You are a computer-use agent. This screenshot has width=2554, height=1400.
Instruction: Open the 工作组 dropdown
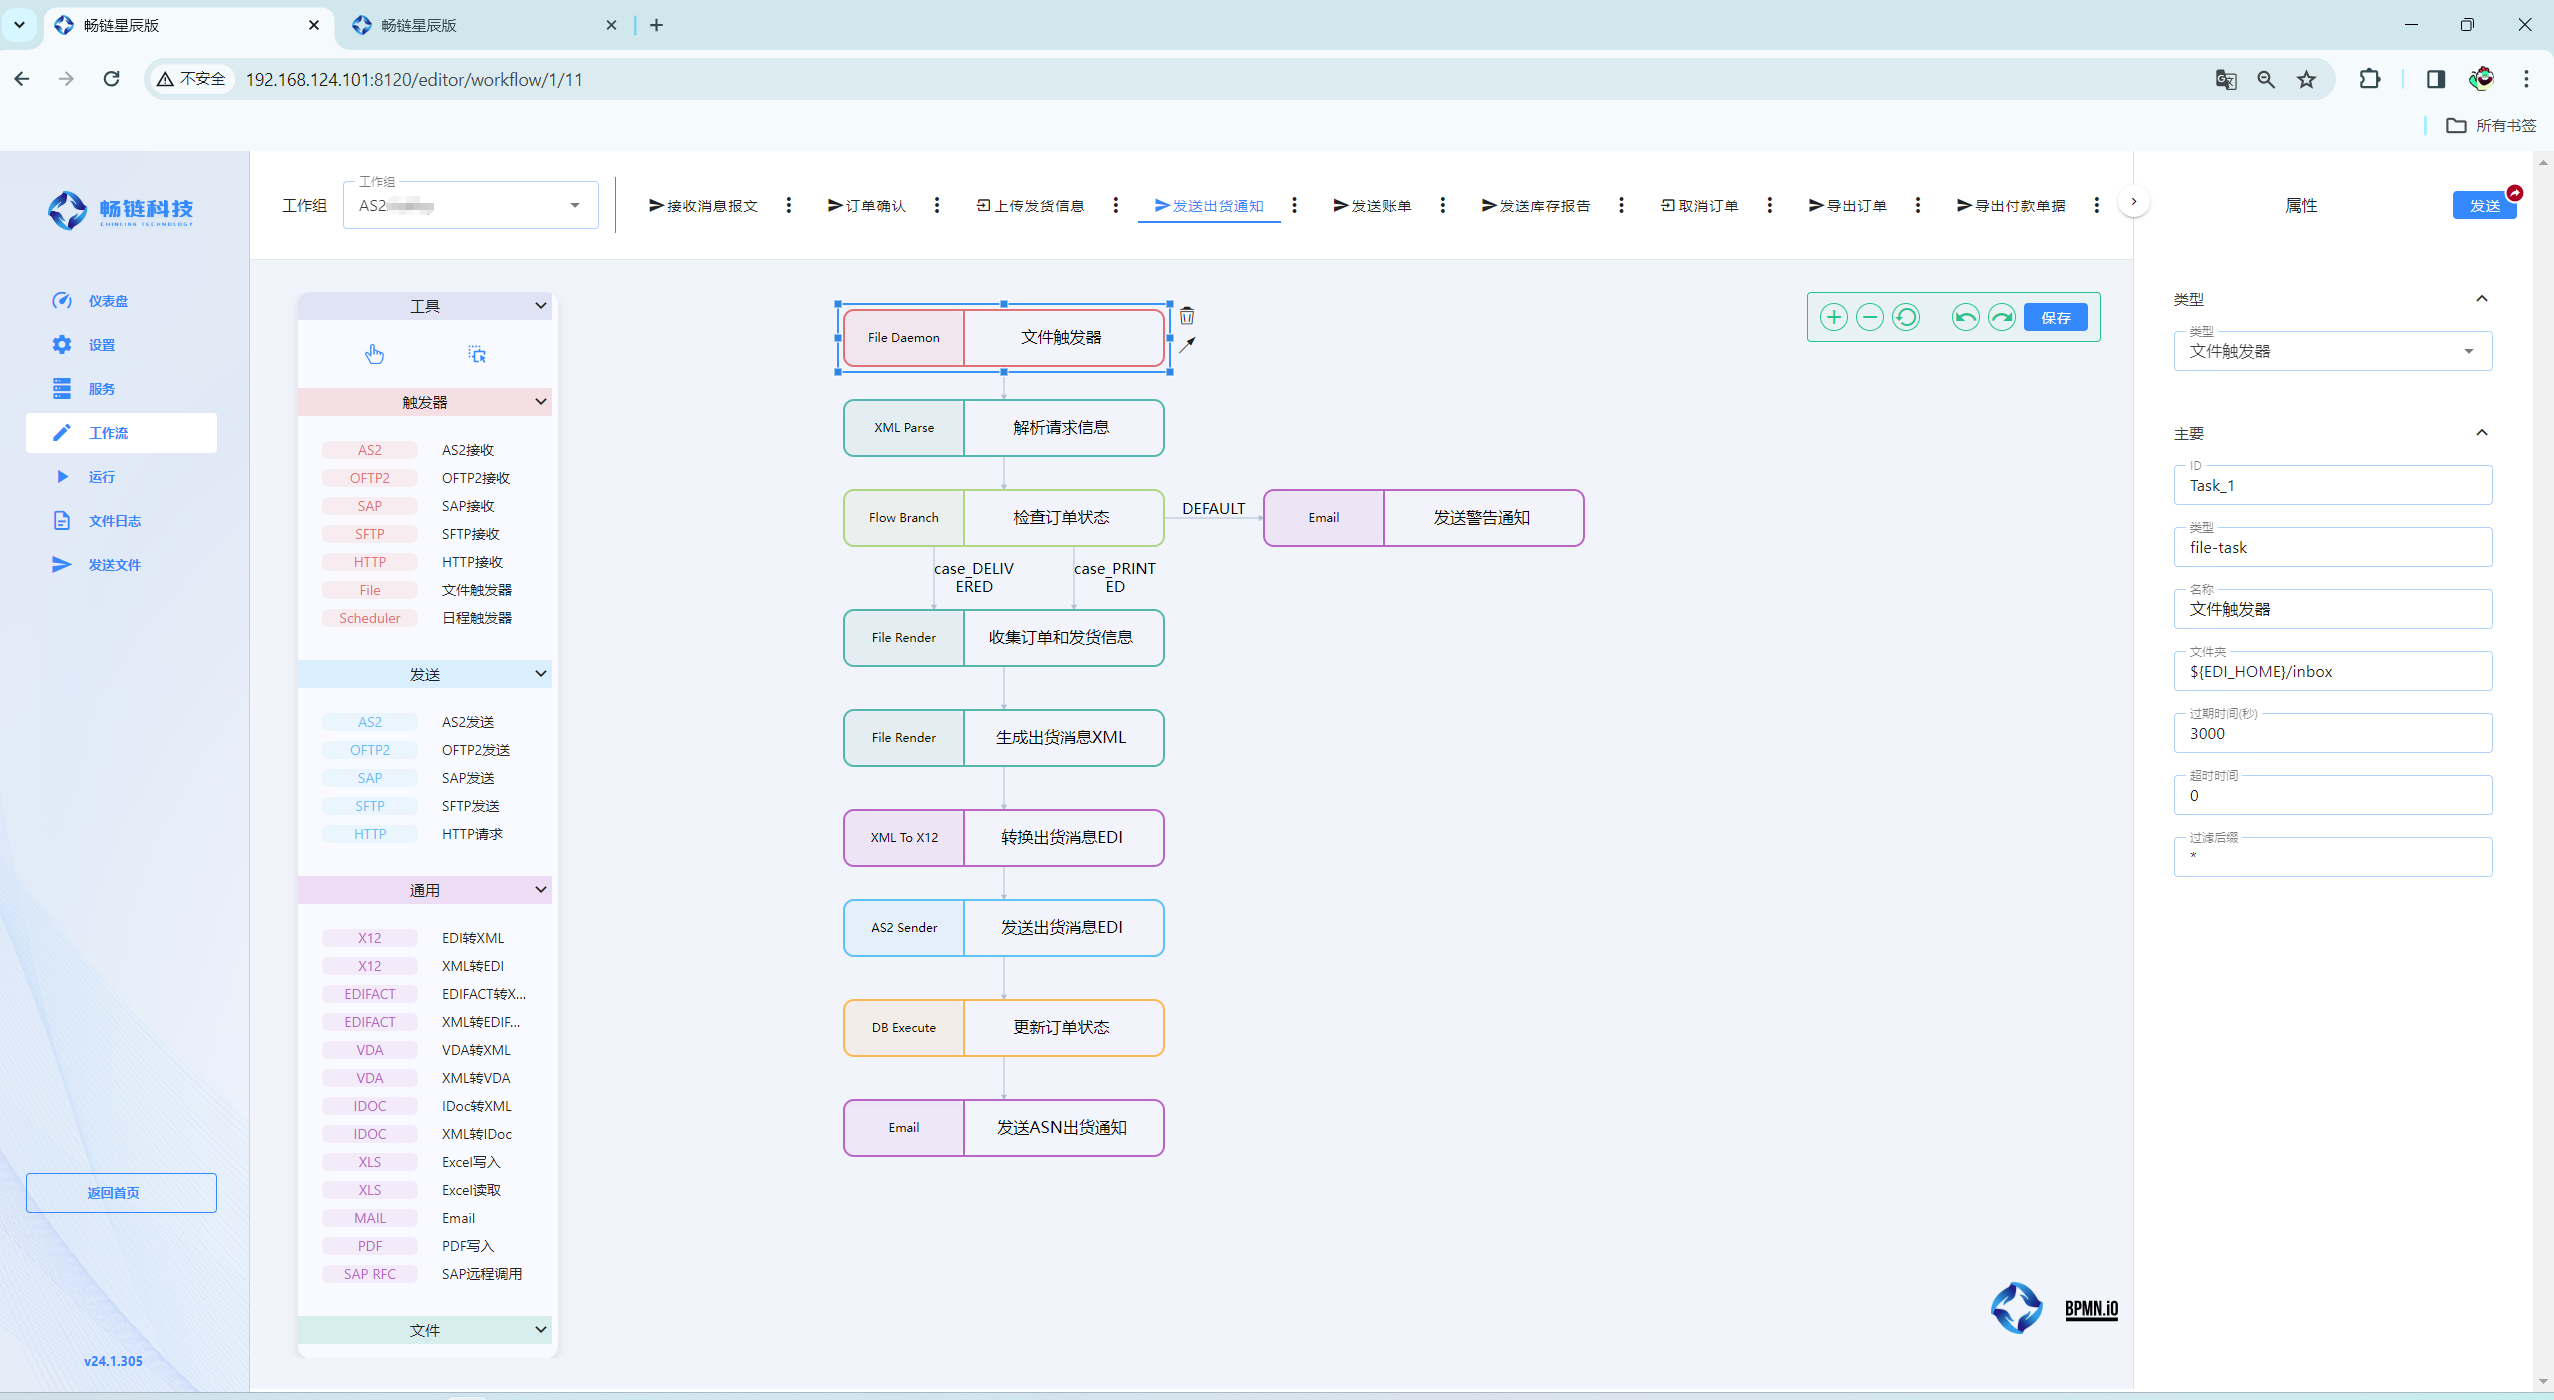click(x=470, y=206)
